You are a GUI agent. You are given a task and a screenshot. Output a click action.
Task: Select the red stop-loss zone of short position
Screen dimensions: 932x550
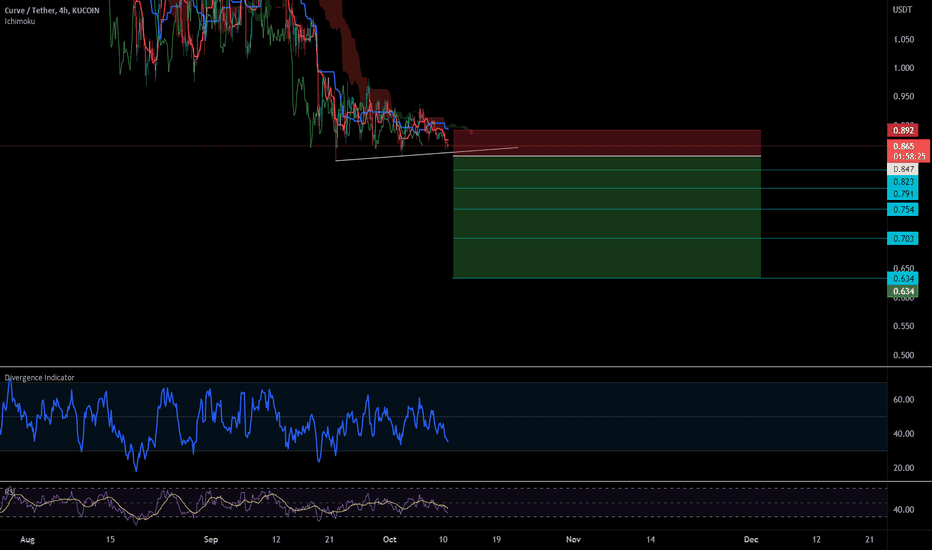(x=606, y=143)
